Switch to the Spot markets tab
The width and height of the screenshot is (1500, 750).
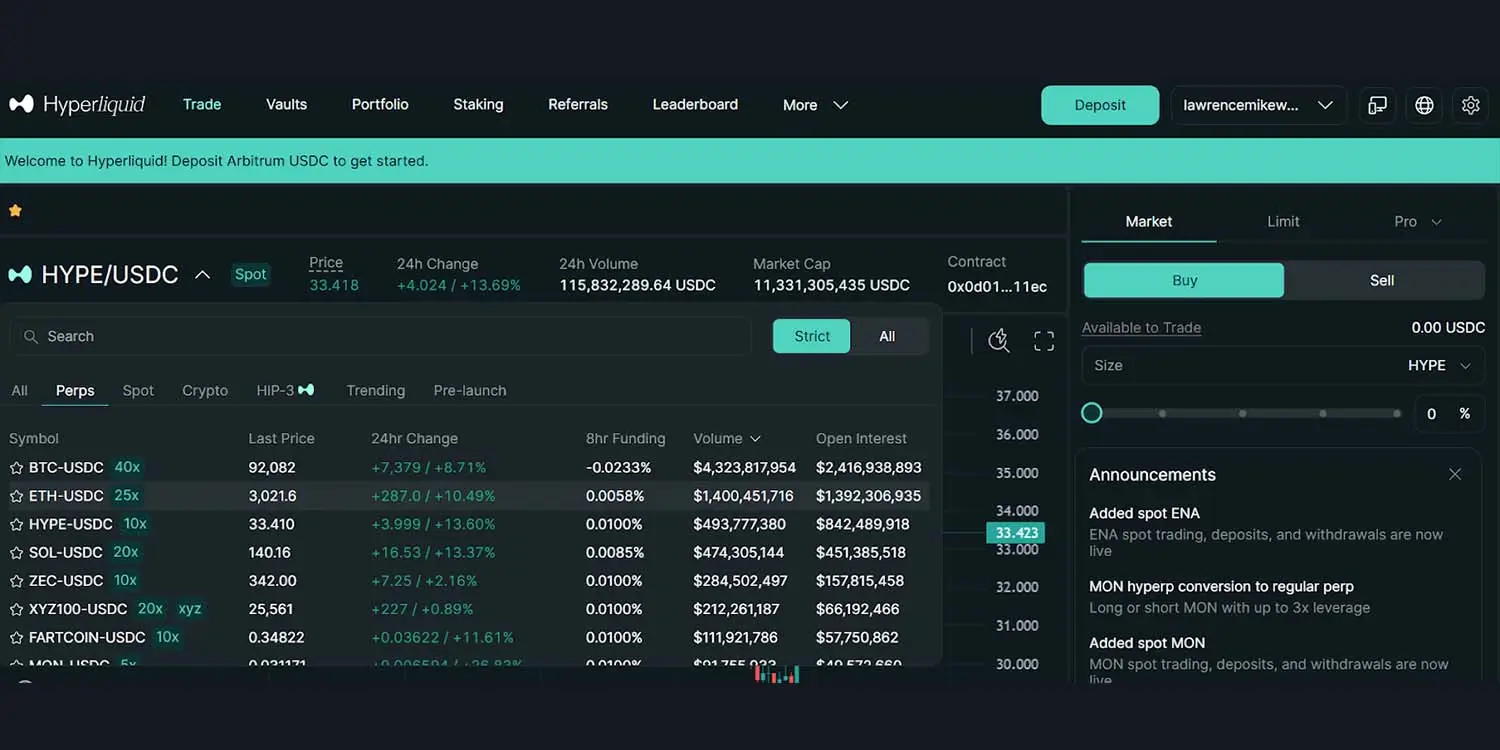[138, 391]
